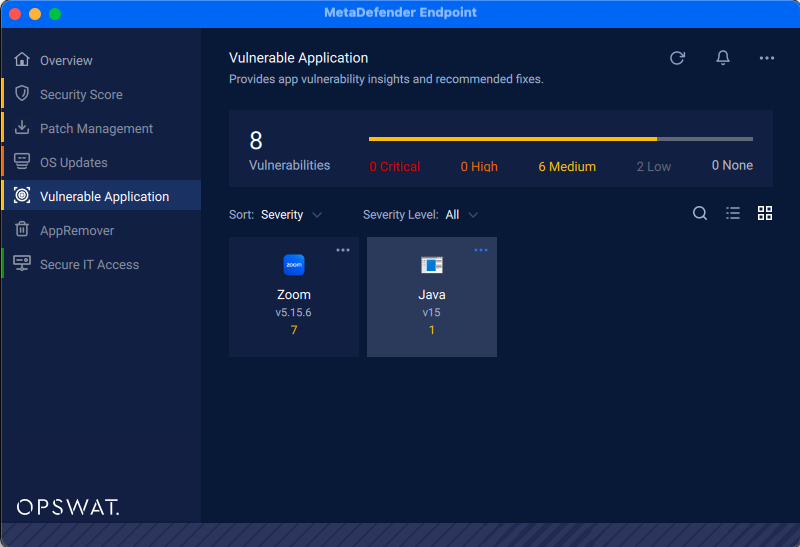Click the gray low severity bar segment

click(x=705, y=139)
